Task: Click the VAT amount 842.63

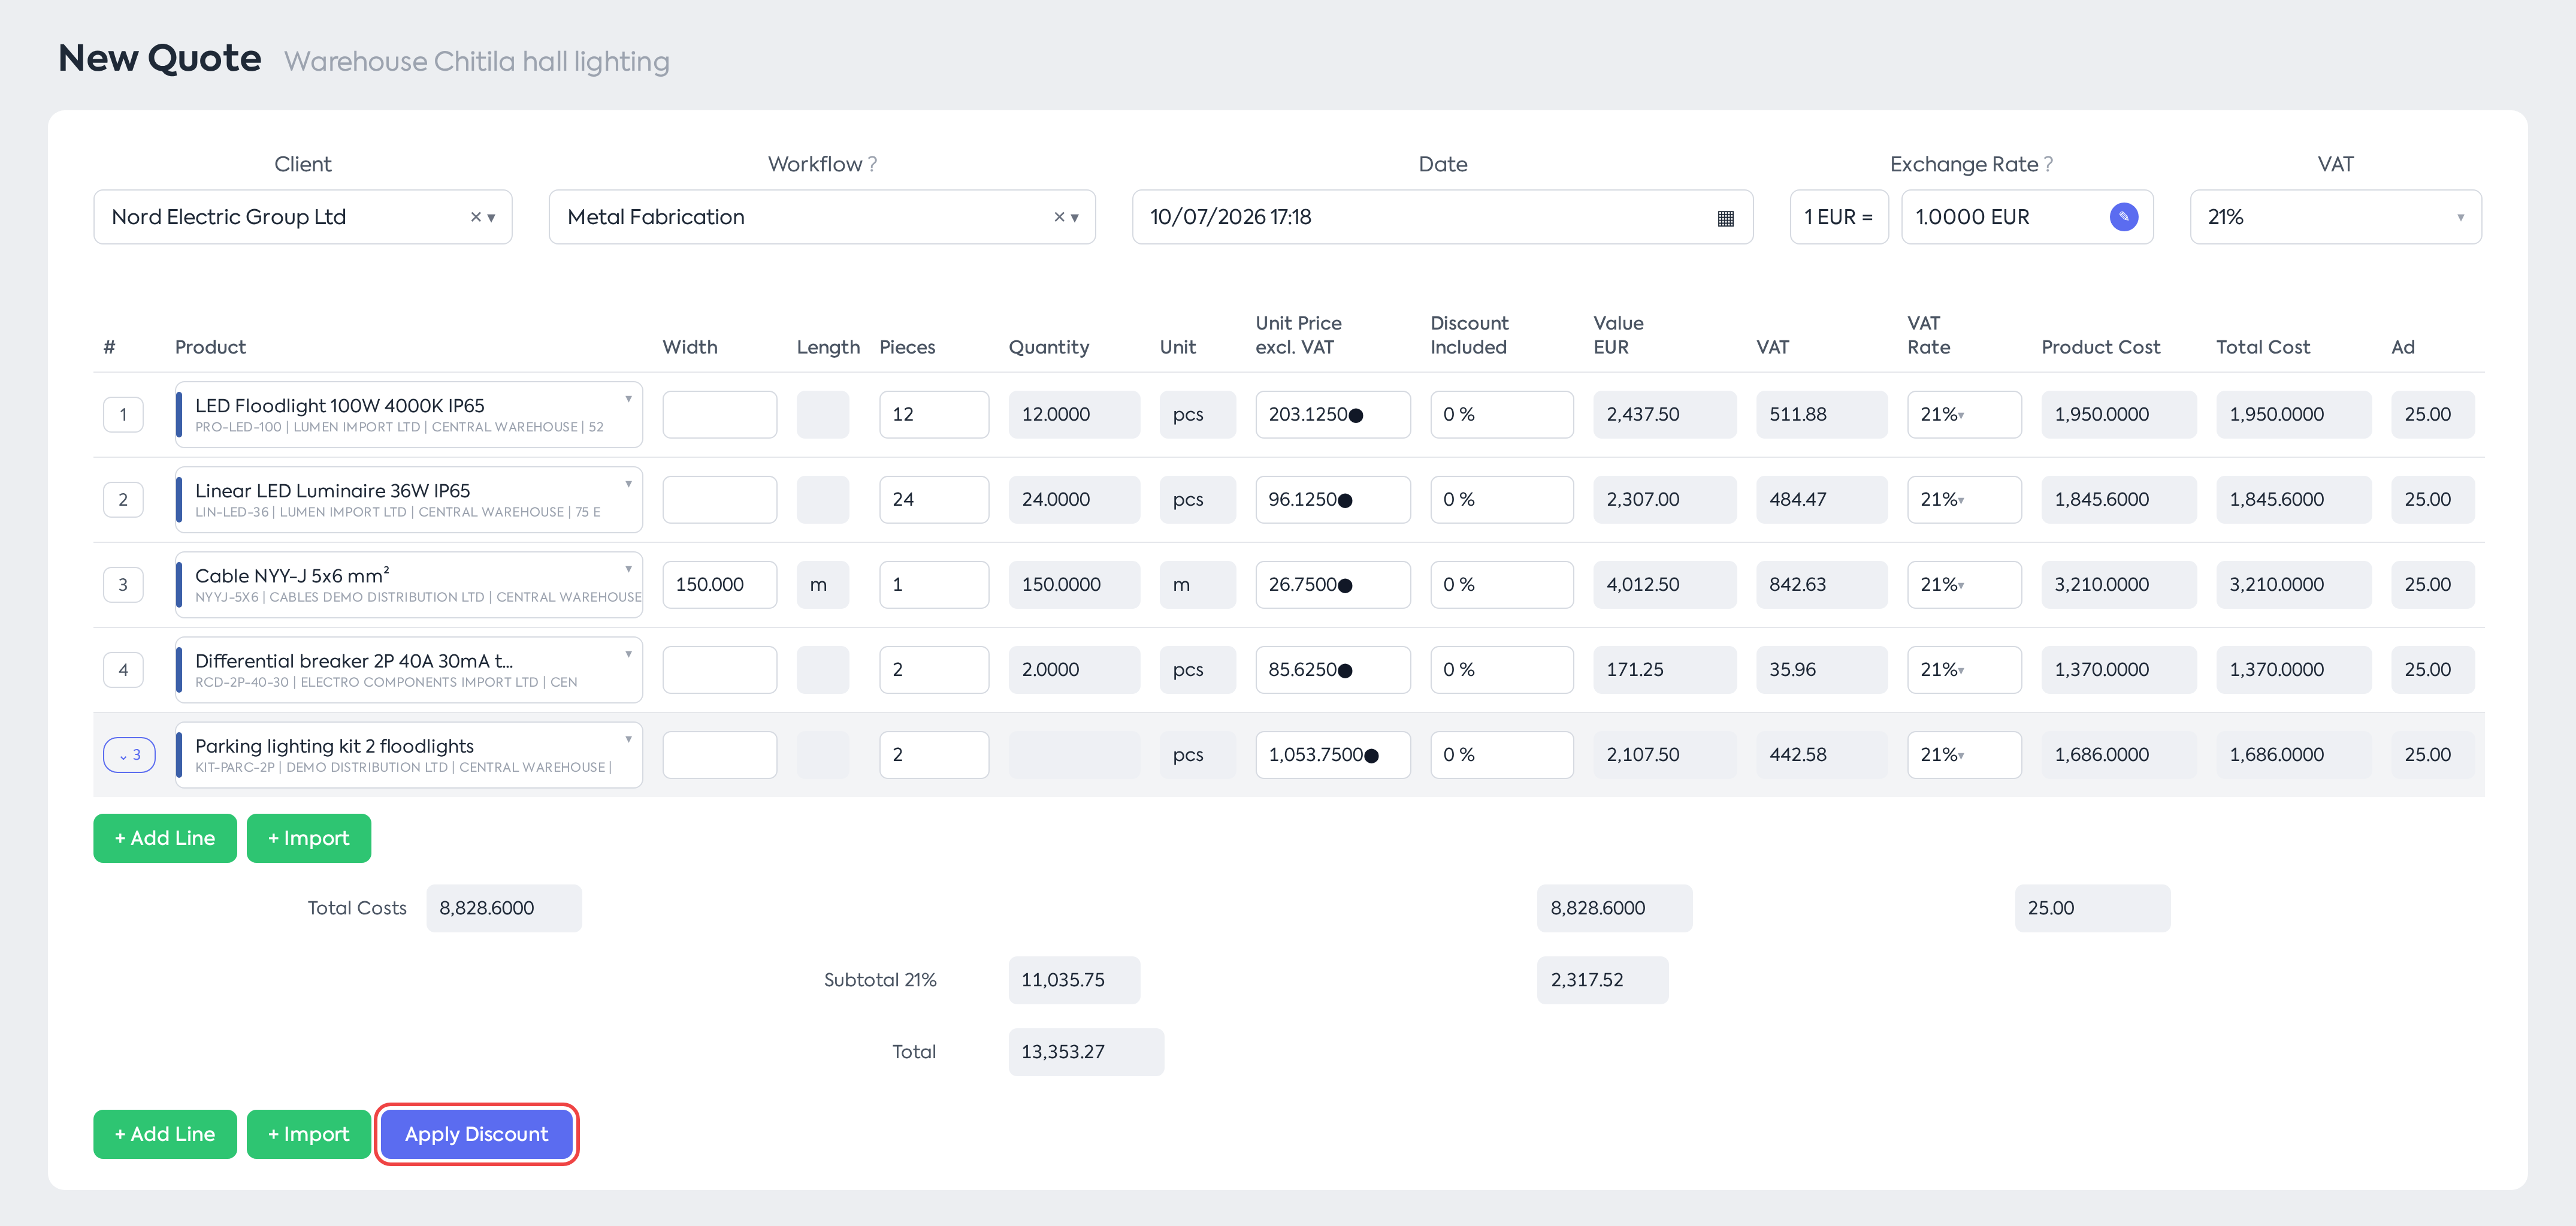Action: click(x=1821, y=584)
